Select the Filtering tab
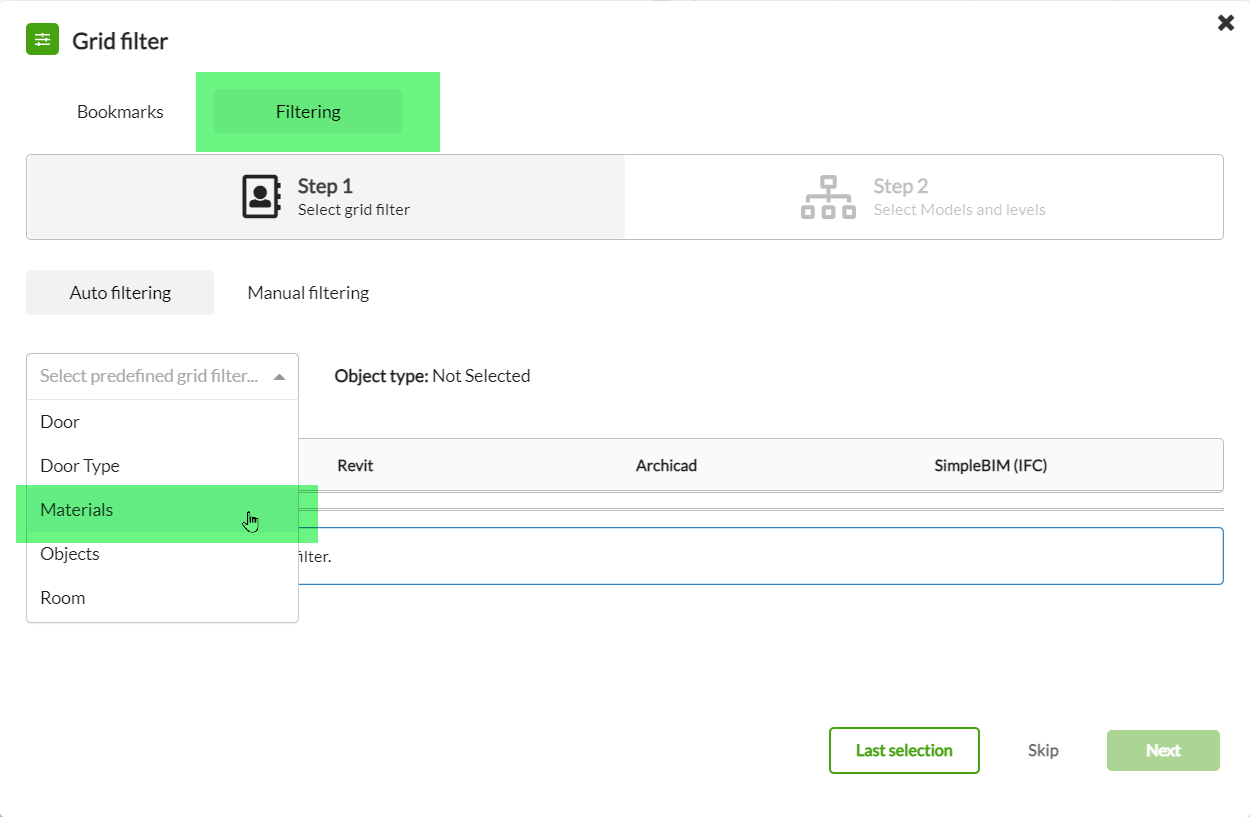The width and height of the screenshot is (1250, 817). [308, 112]
